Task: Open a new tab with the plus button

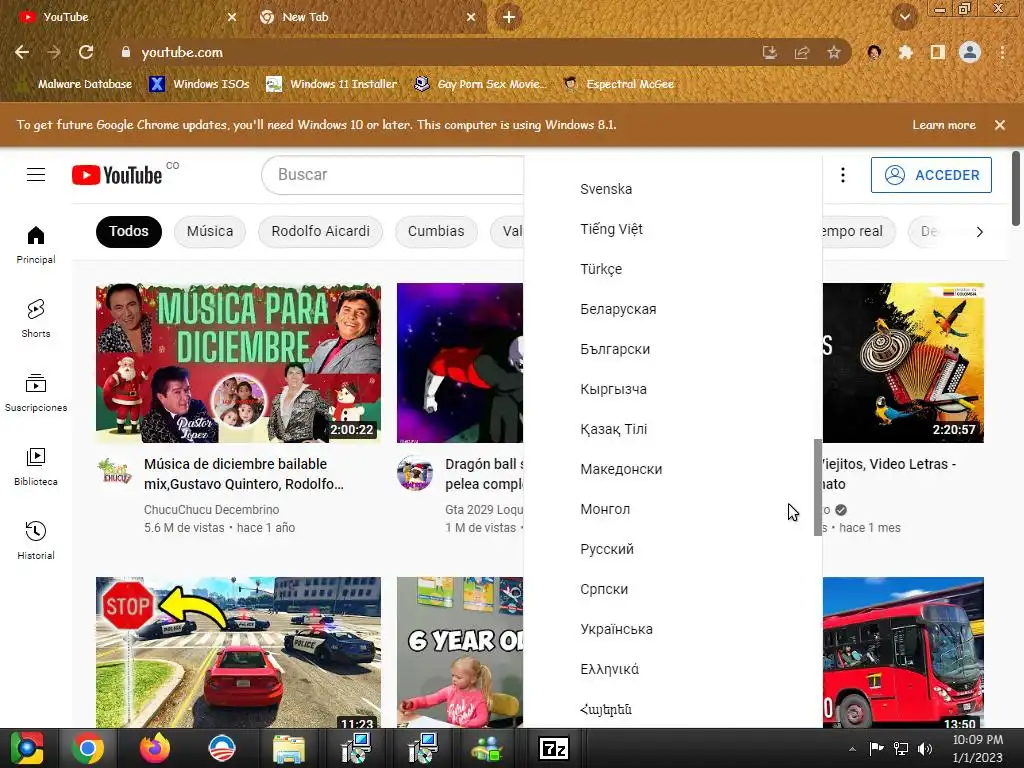Action: [x=509, y=17]
